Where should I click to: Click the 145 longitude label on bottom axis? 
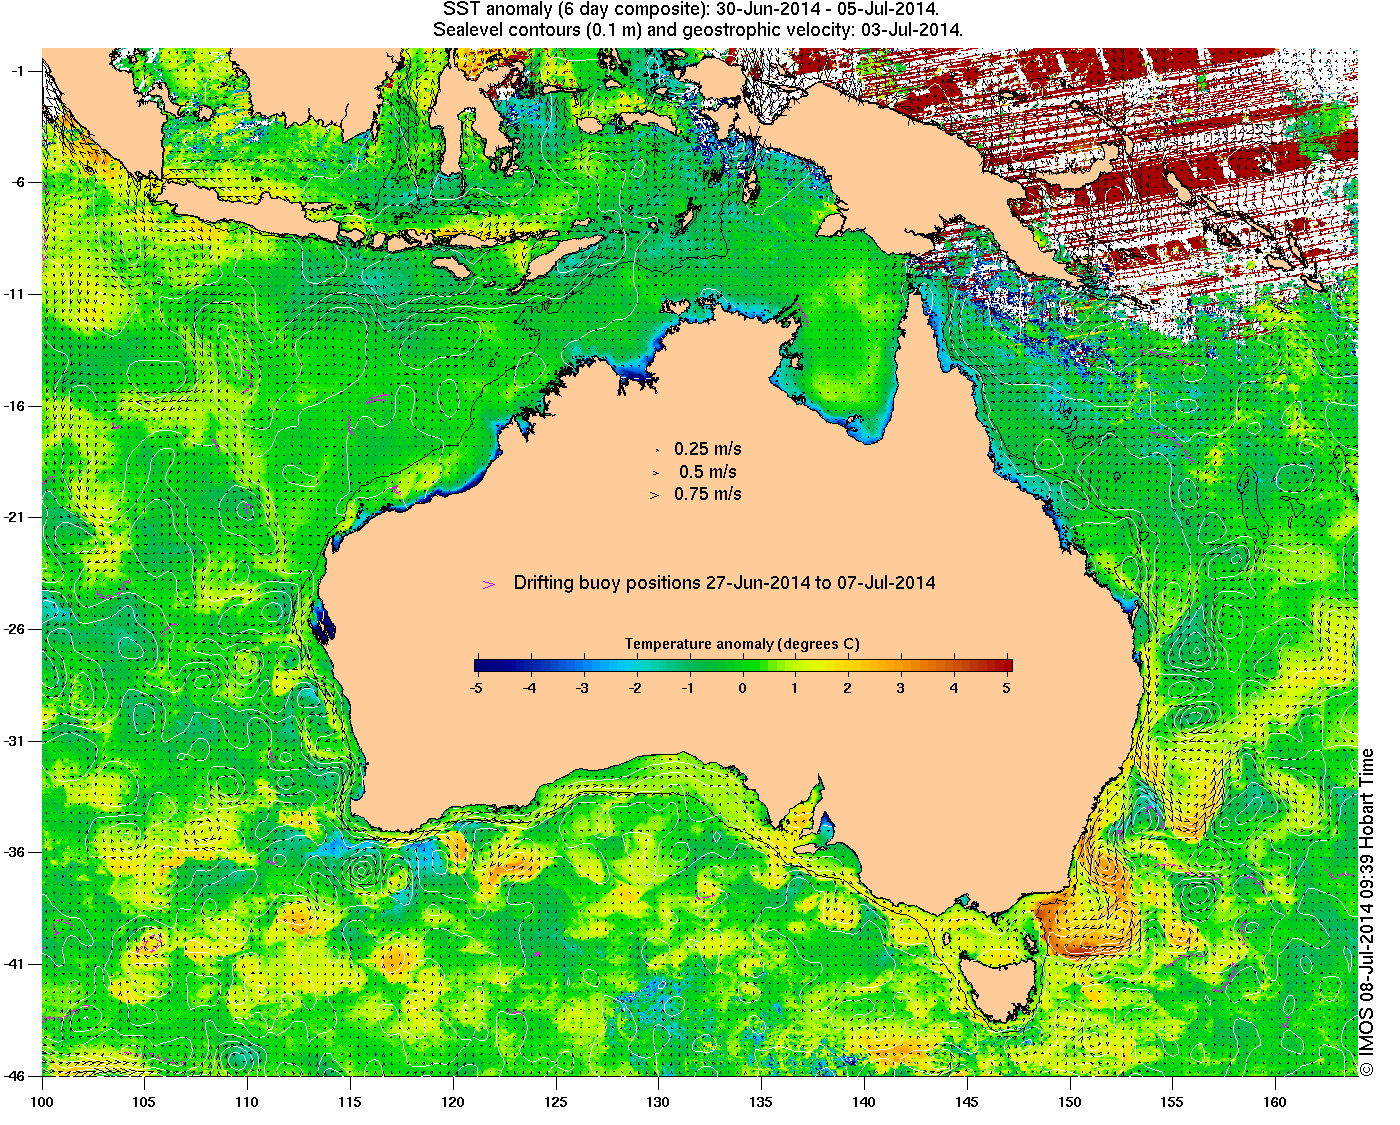[x=967, y=1102]
